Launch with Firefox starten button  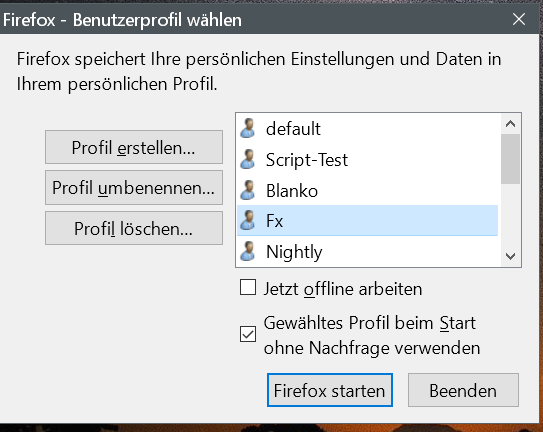pos(330,390)
